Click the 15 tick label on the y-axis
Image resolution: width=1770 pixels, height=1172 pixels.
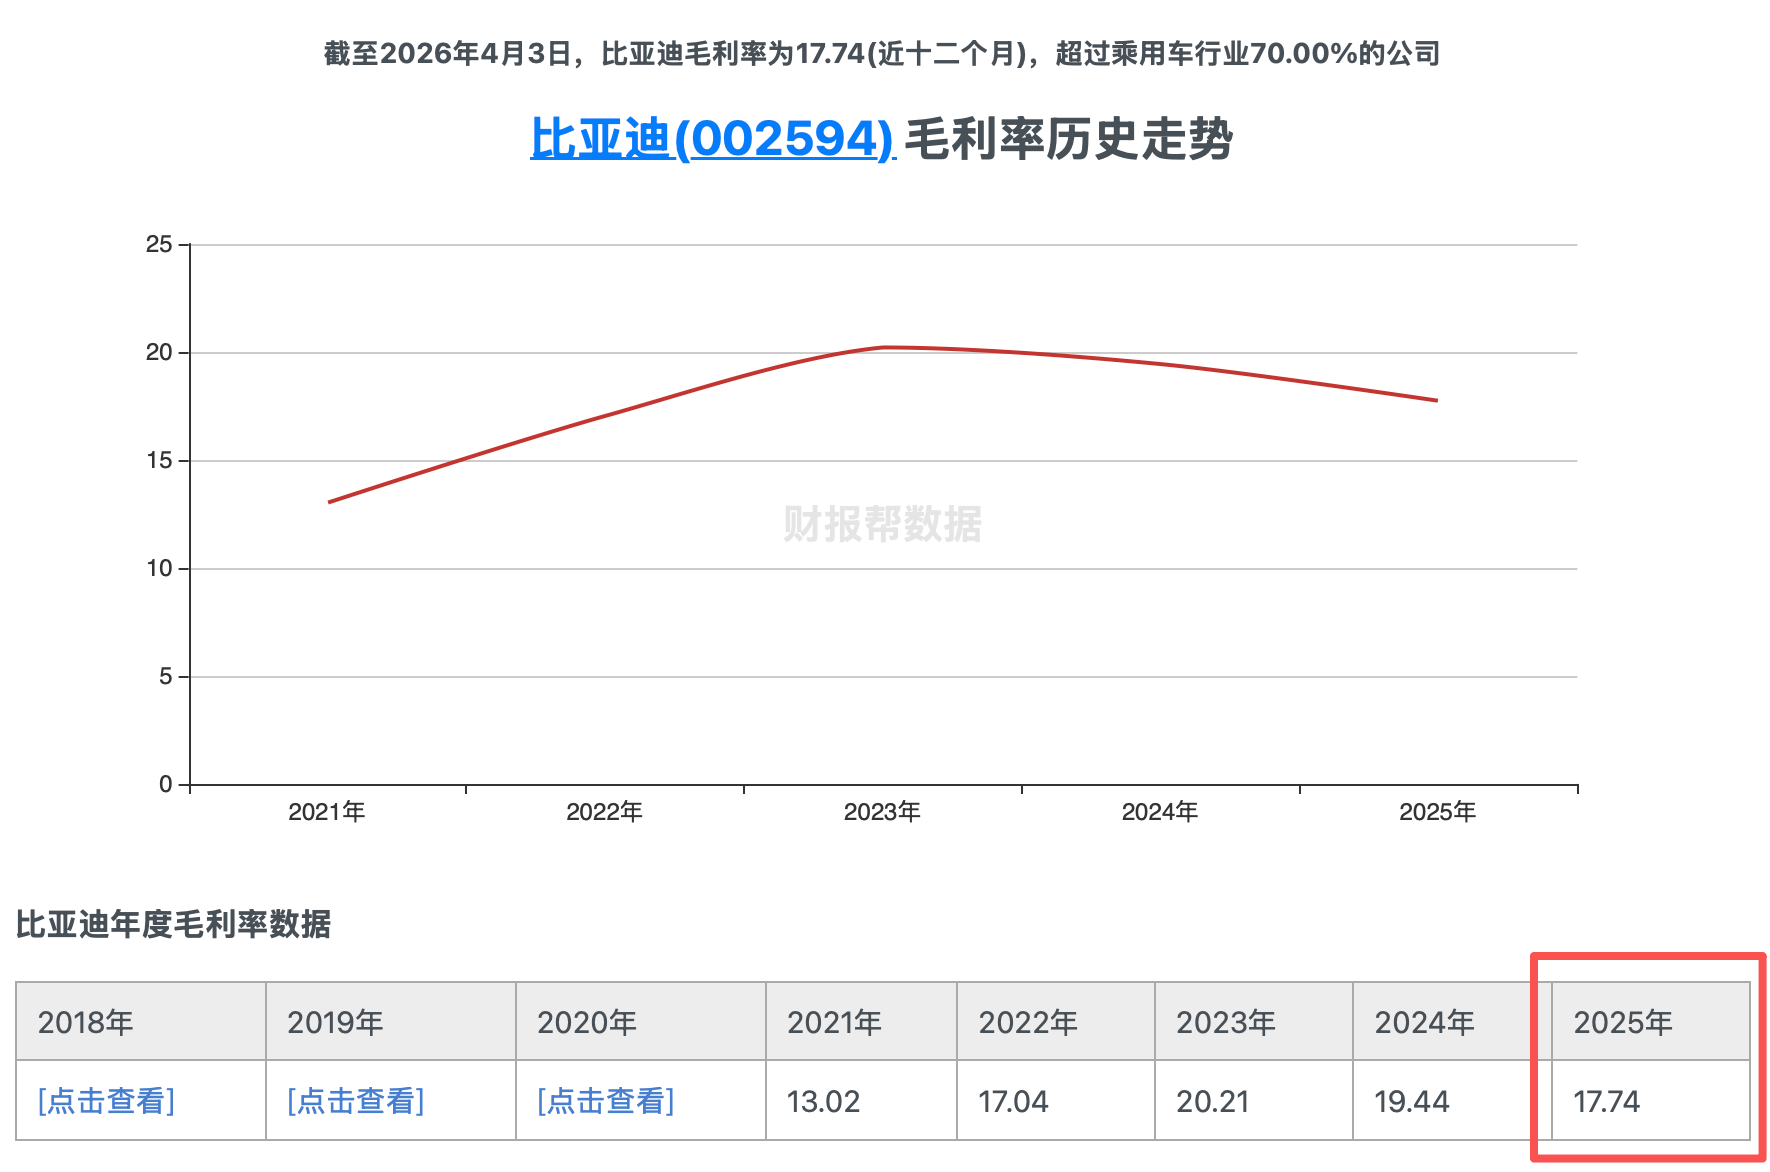pos(160,460)
